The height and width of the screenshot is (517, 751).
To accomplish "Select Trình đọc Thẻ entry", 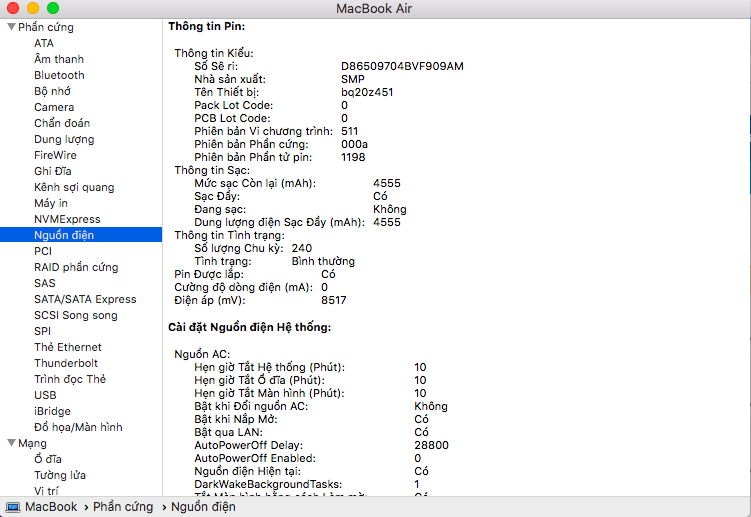I will [x=70, y=379].
